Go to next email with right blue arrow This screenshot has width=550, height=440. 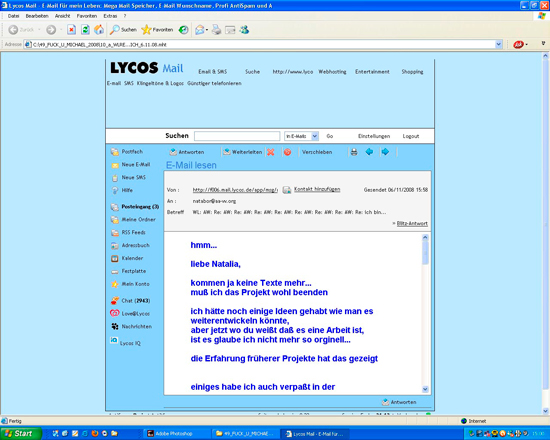coord(385,152)
